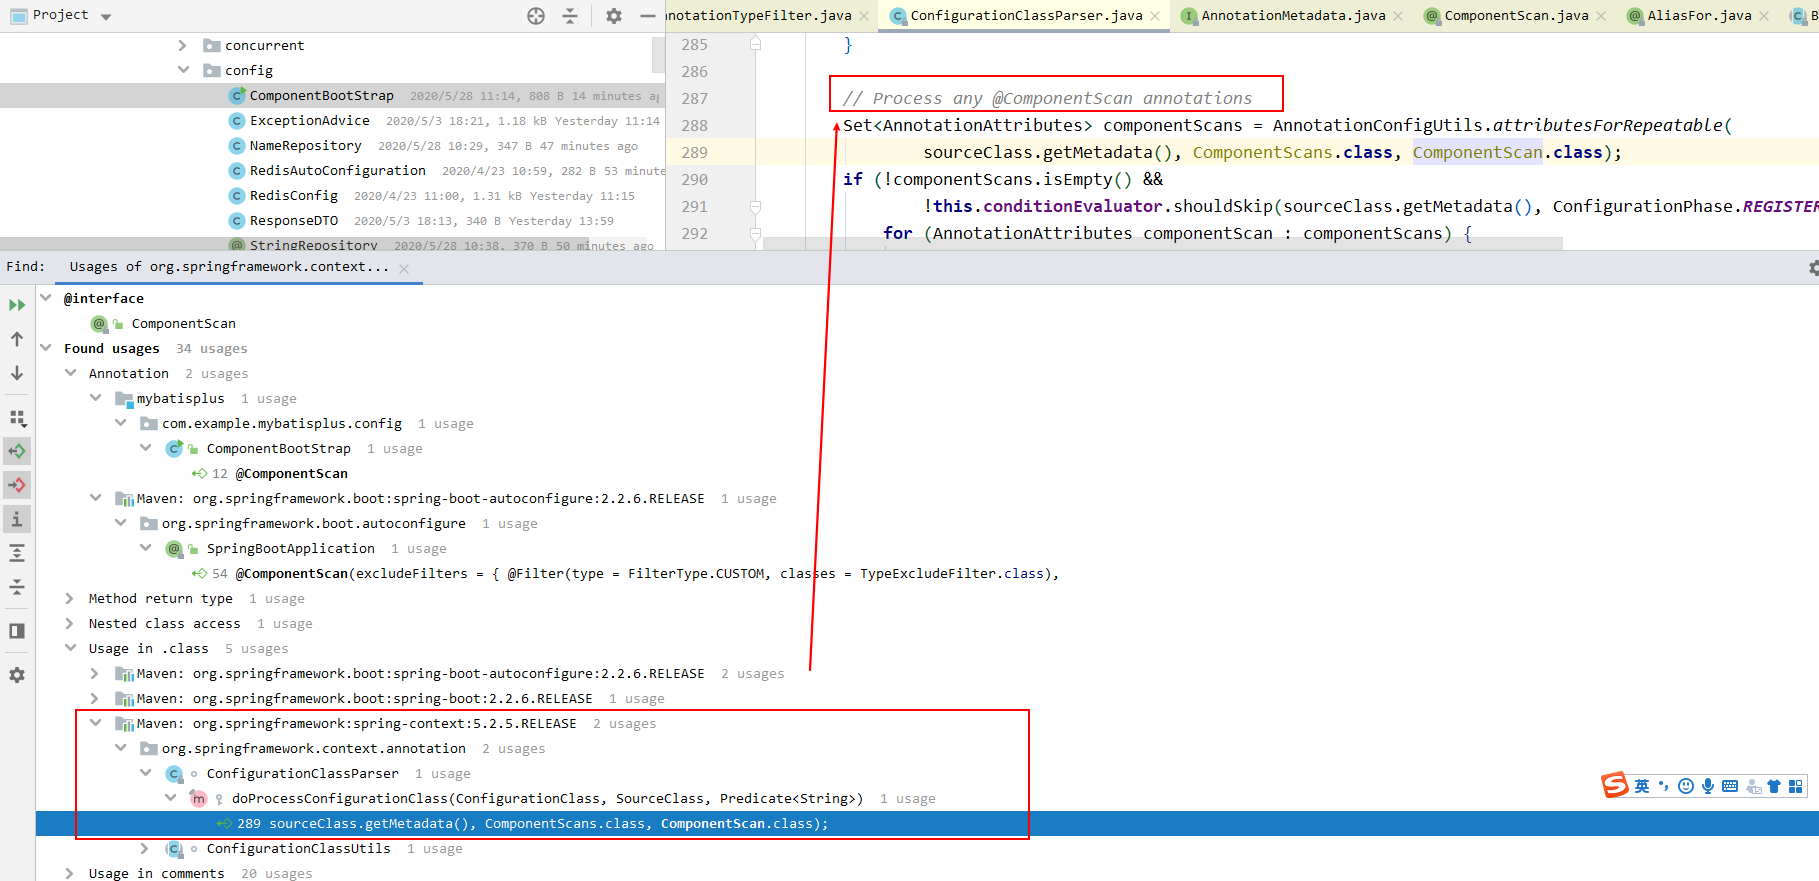This screenshot has width=1819, height=881.
Task: Go to next occurrence with down arrow
Action: click(x=17, y=373)
